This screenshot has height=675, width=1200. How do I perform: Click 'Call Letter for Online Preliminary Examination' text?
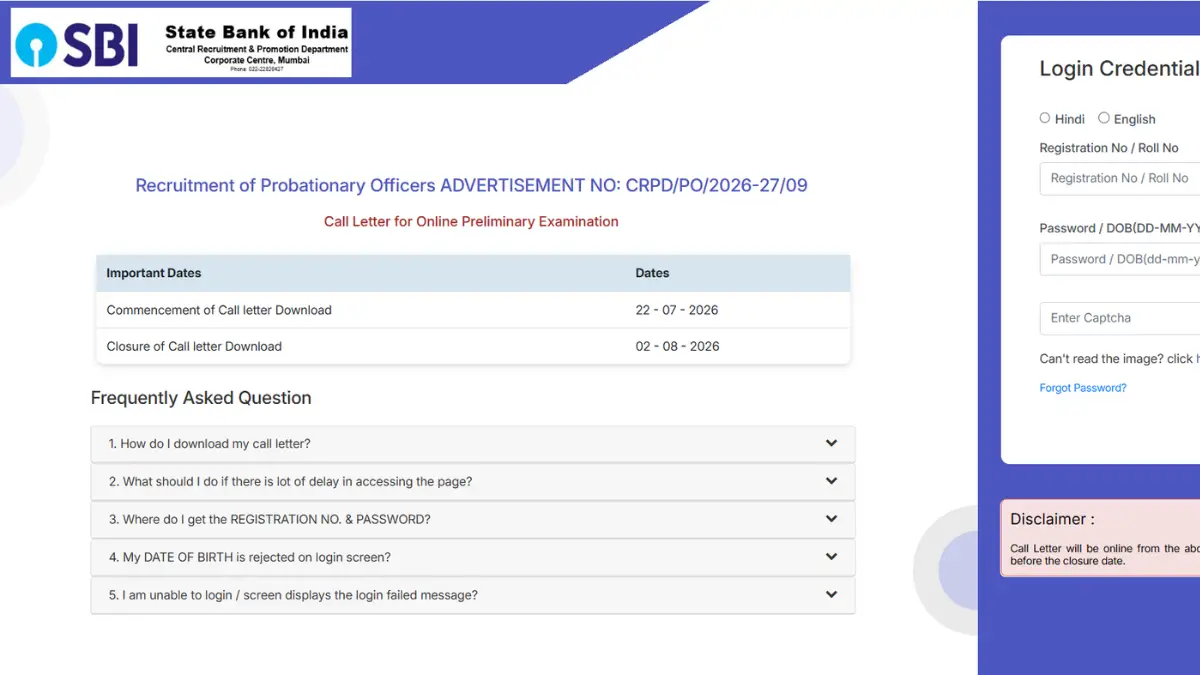(471, 222)
